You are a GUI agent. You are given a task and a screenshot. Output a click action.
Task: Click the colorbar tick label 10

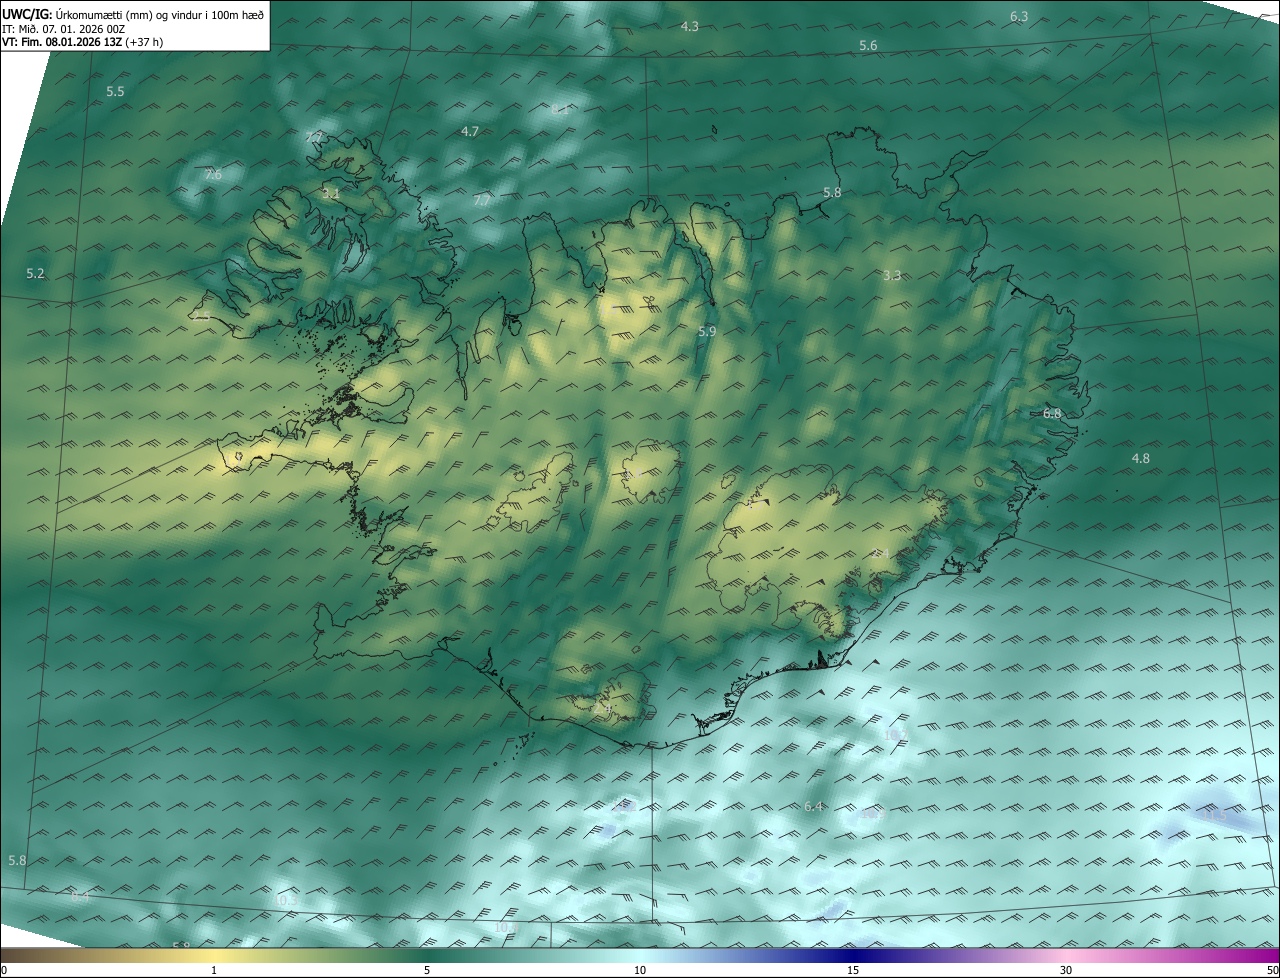click(640, 970)
